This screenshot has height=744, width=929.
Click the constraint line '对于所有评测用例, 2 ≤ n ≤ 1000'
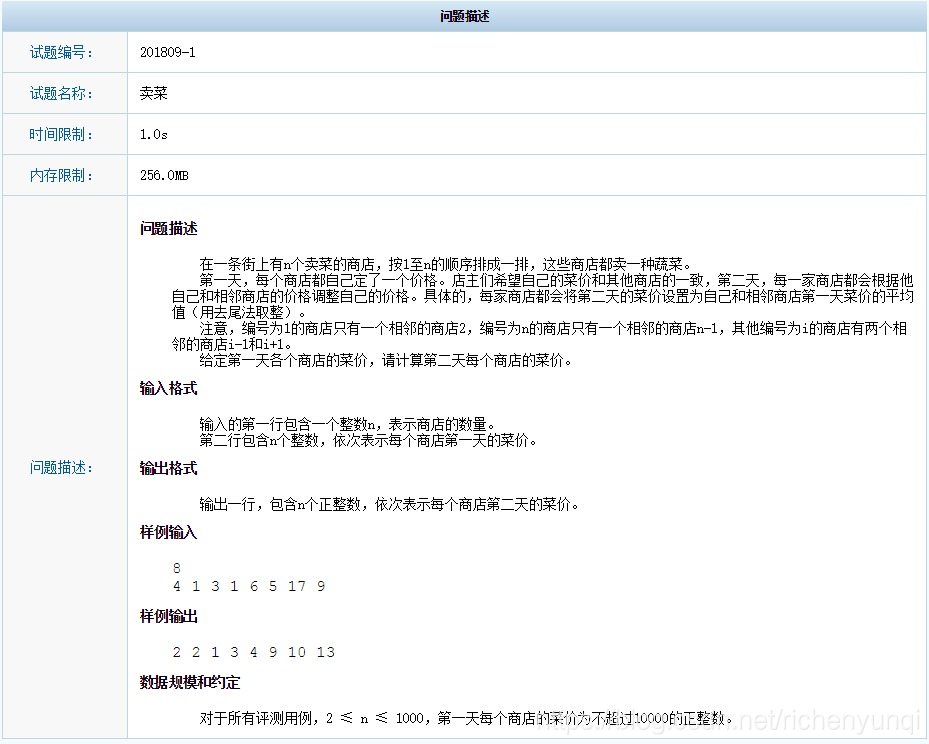(x=466, y=719)
